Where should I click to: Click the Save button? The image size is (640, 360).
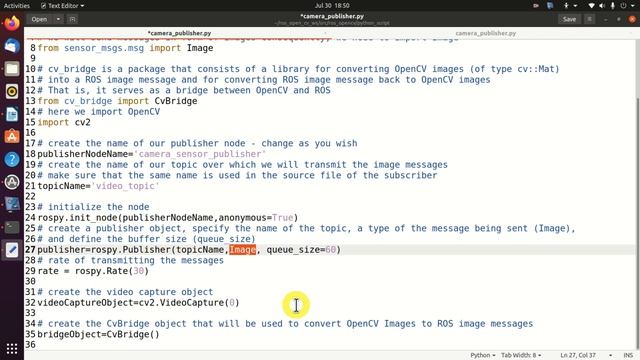tap(569, 19)
